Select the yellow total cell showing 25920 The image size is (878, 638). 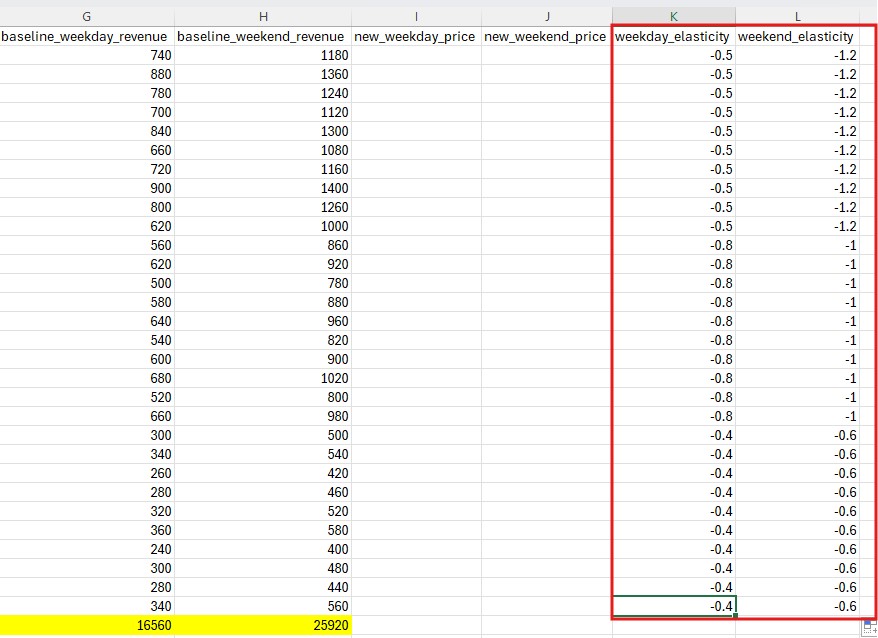(x=263, y=625)
